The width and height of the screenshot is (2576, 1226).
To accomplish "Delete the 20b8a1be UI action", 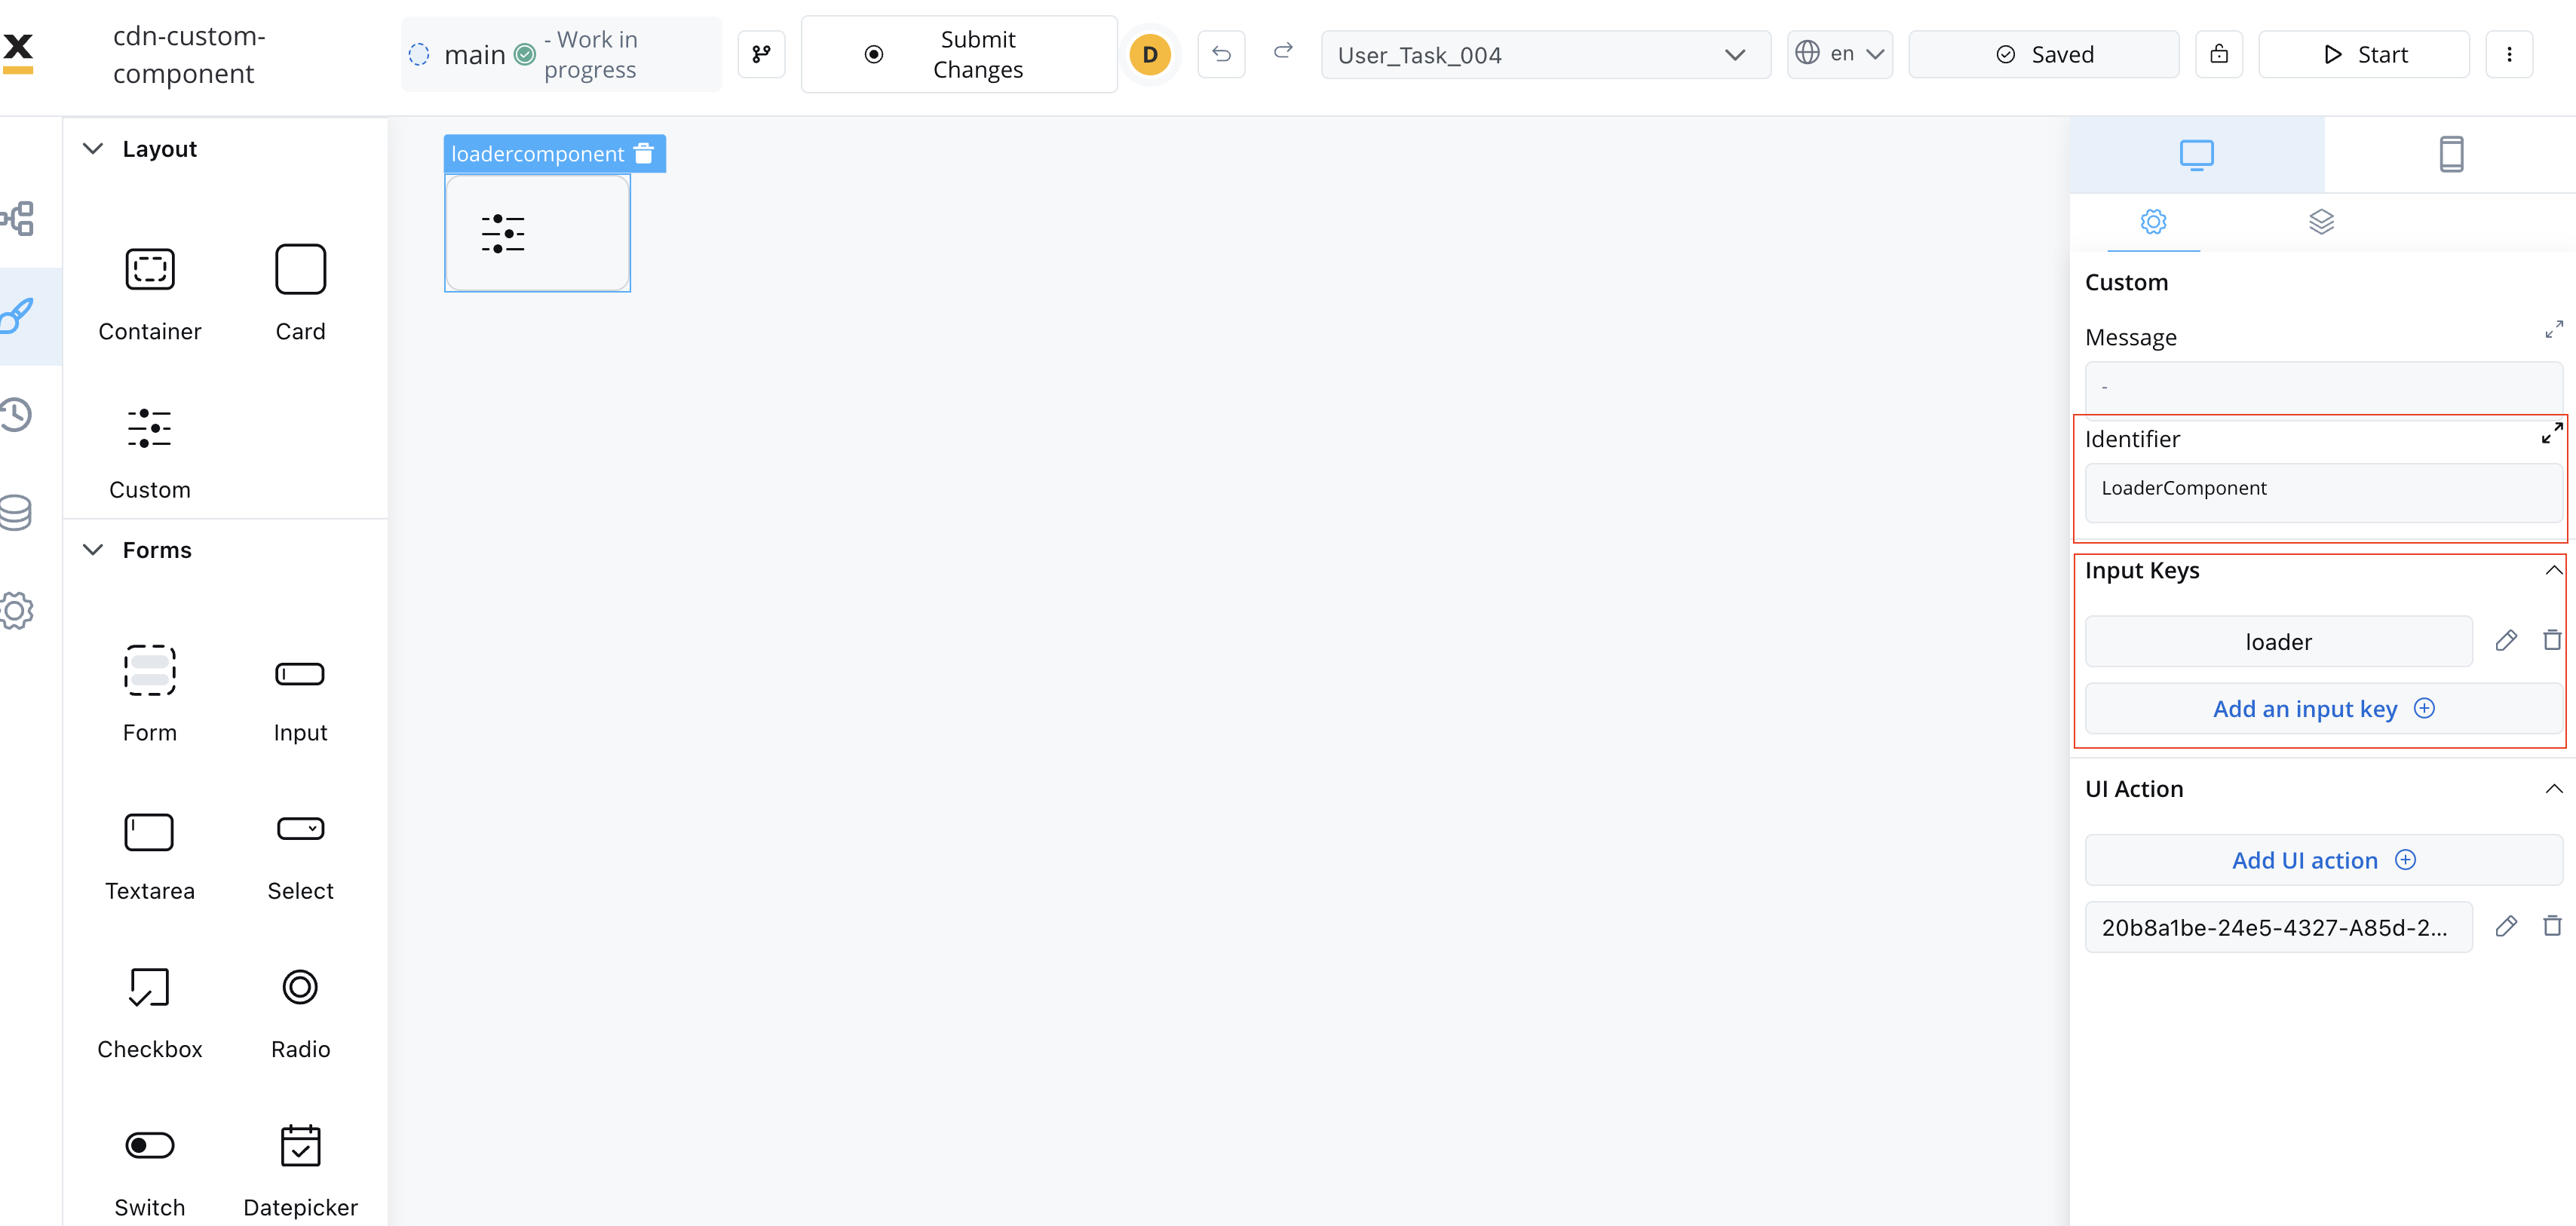I will click(x=2553, y=926).
